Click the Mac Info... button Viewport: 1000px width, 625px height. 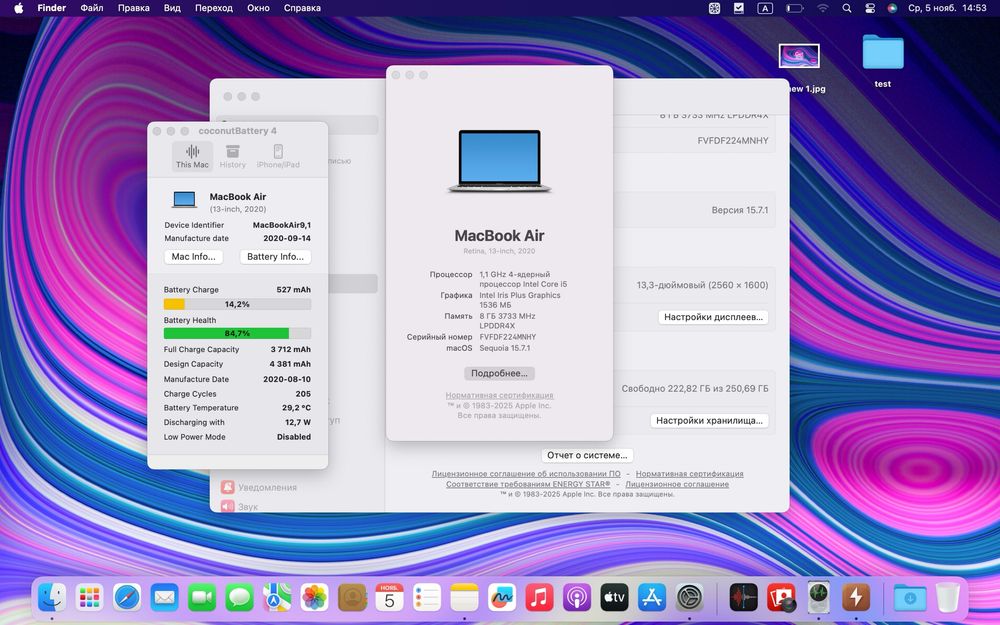[193, 256]
